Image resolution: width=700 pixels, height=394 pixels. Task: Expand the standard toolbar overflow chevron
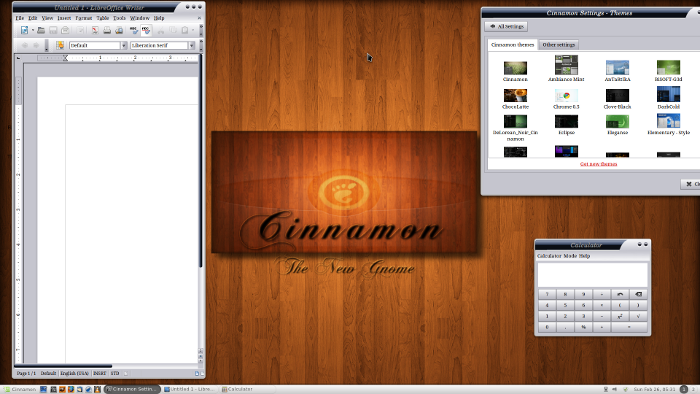coord(201,30)
